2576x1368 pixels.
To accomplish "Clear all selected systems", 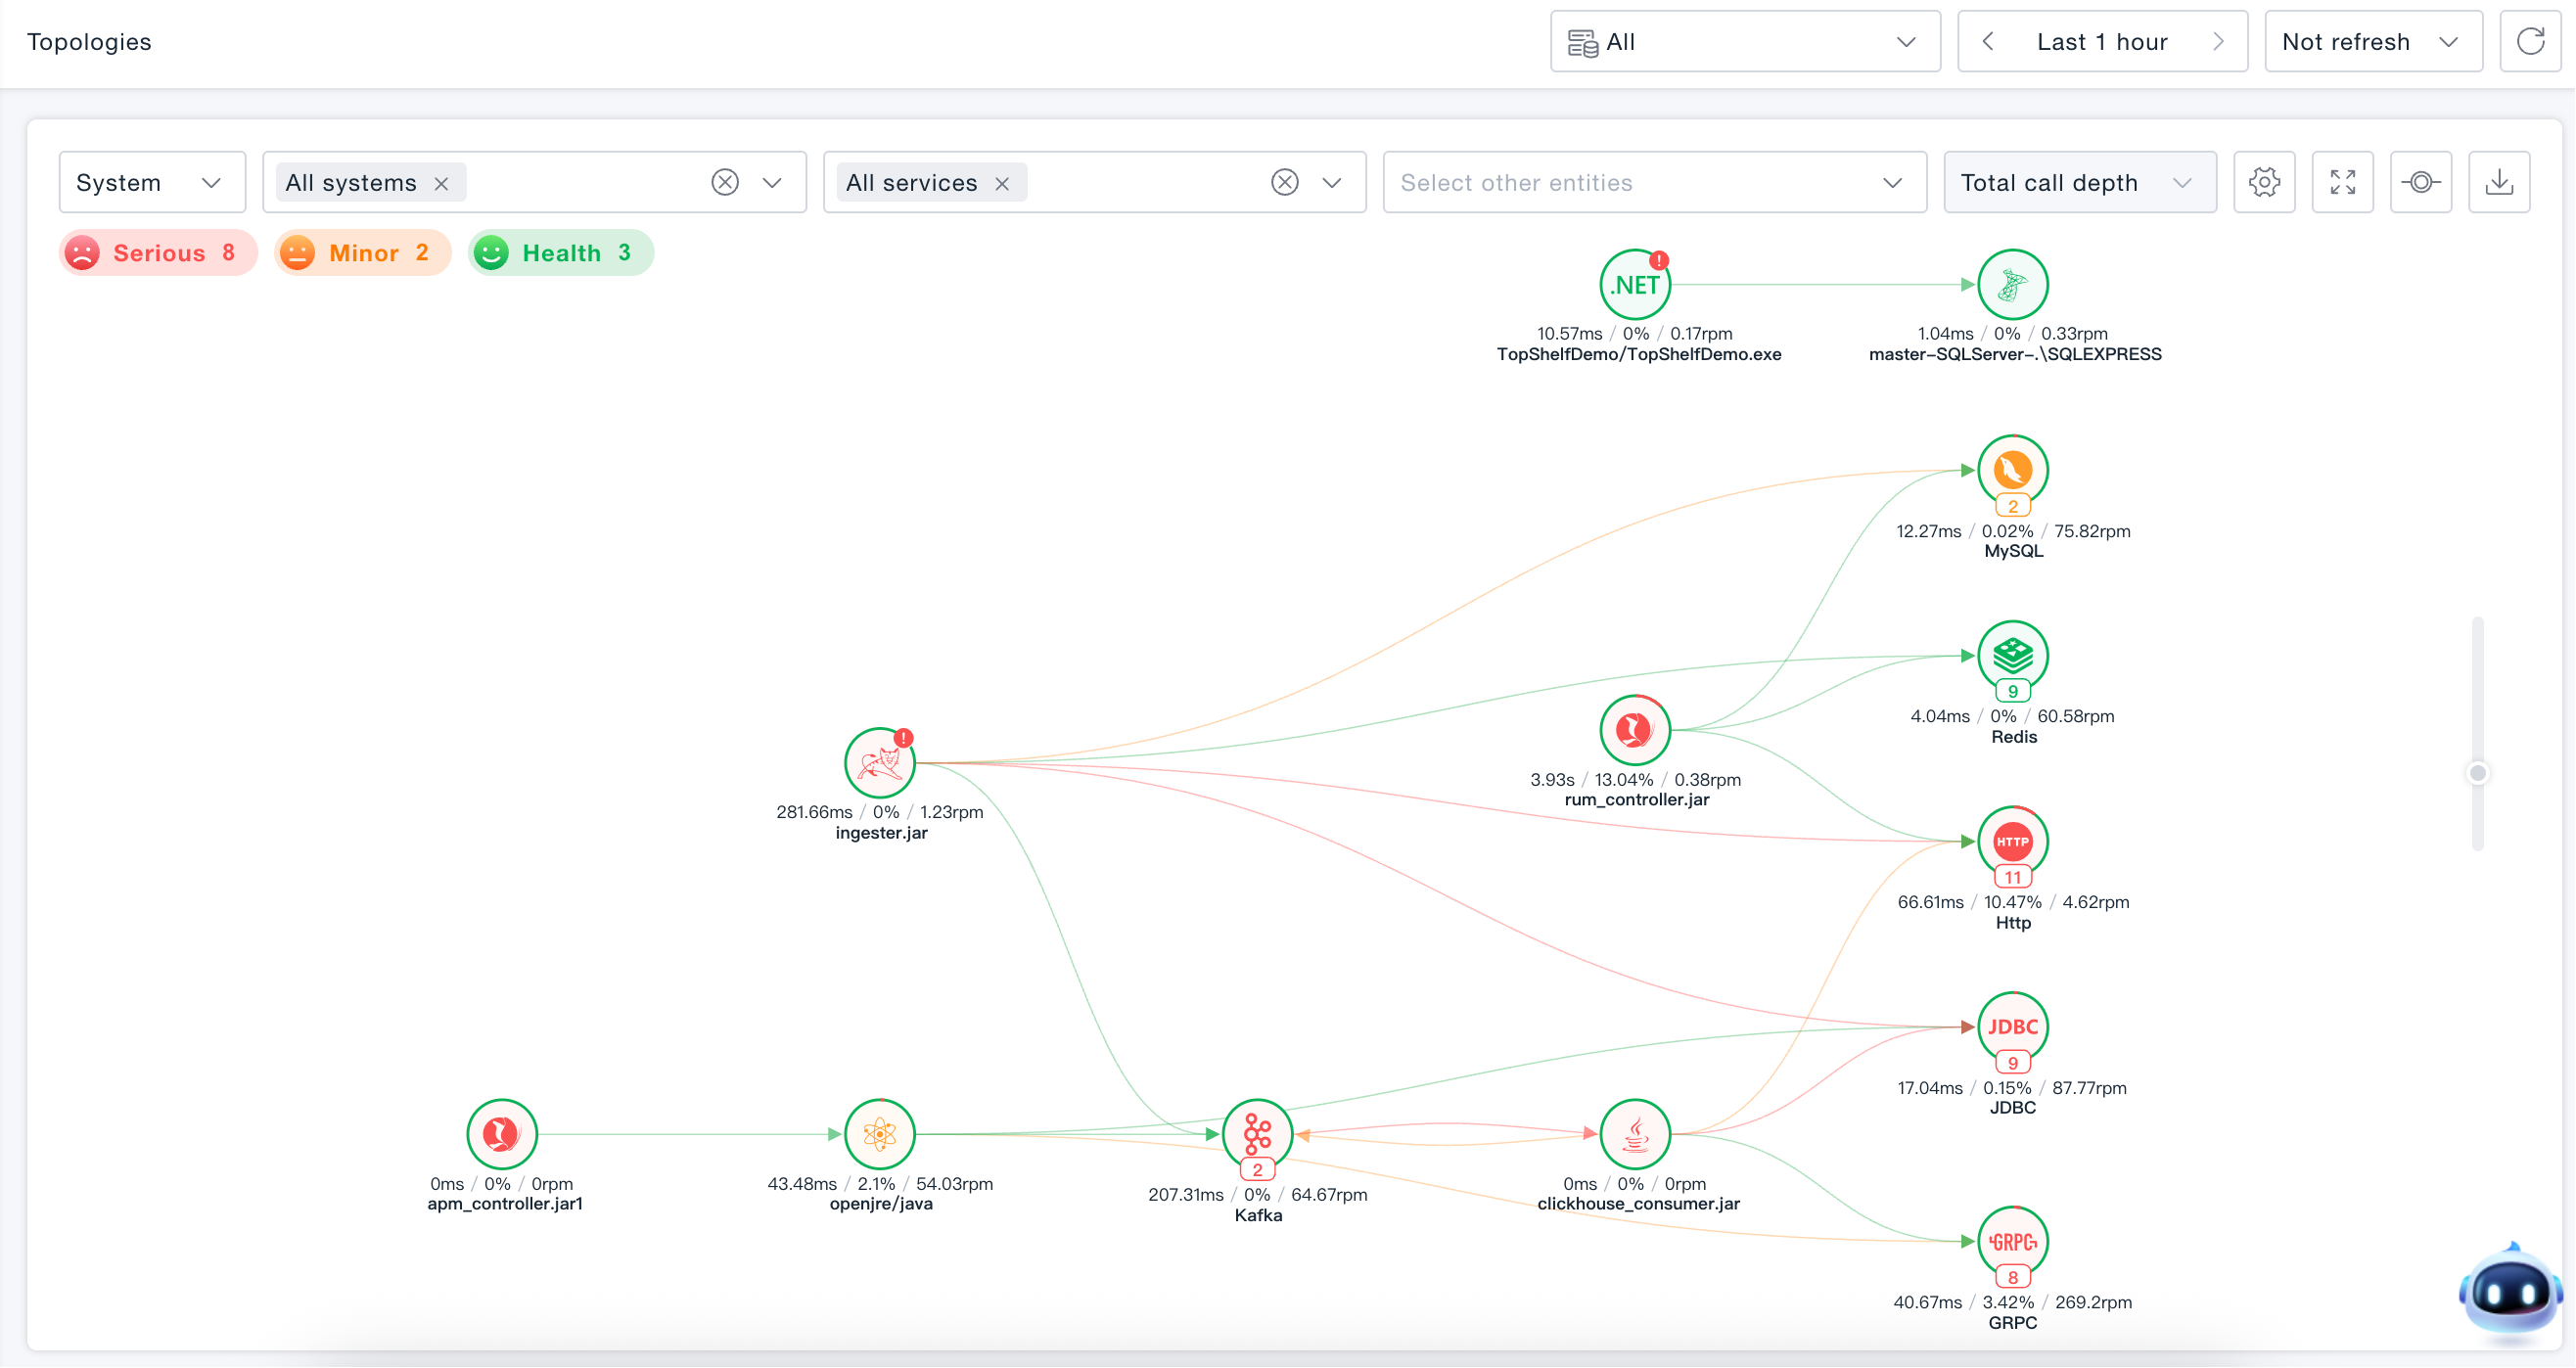I will tap(725, 182).
